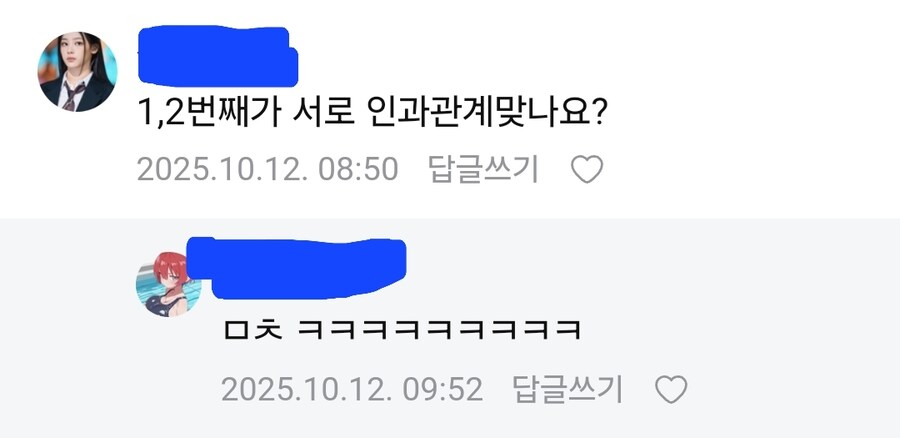900x438 pixels.
Task: Open the reply author's blue-redacted username
Action: (x=297, y=268)
